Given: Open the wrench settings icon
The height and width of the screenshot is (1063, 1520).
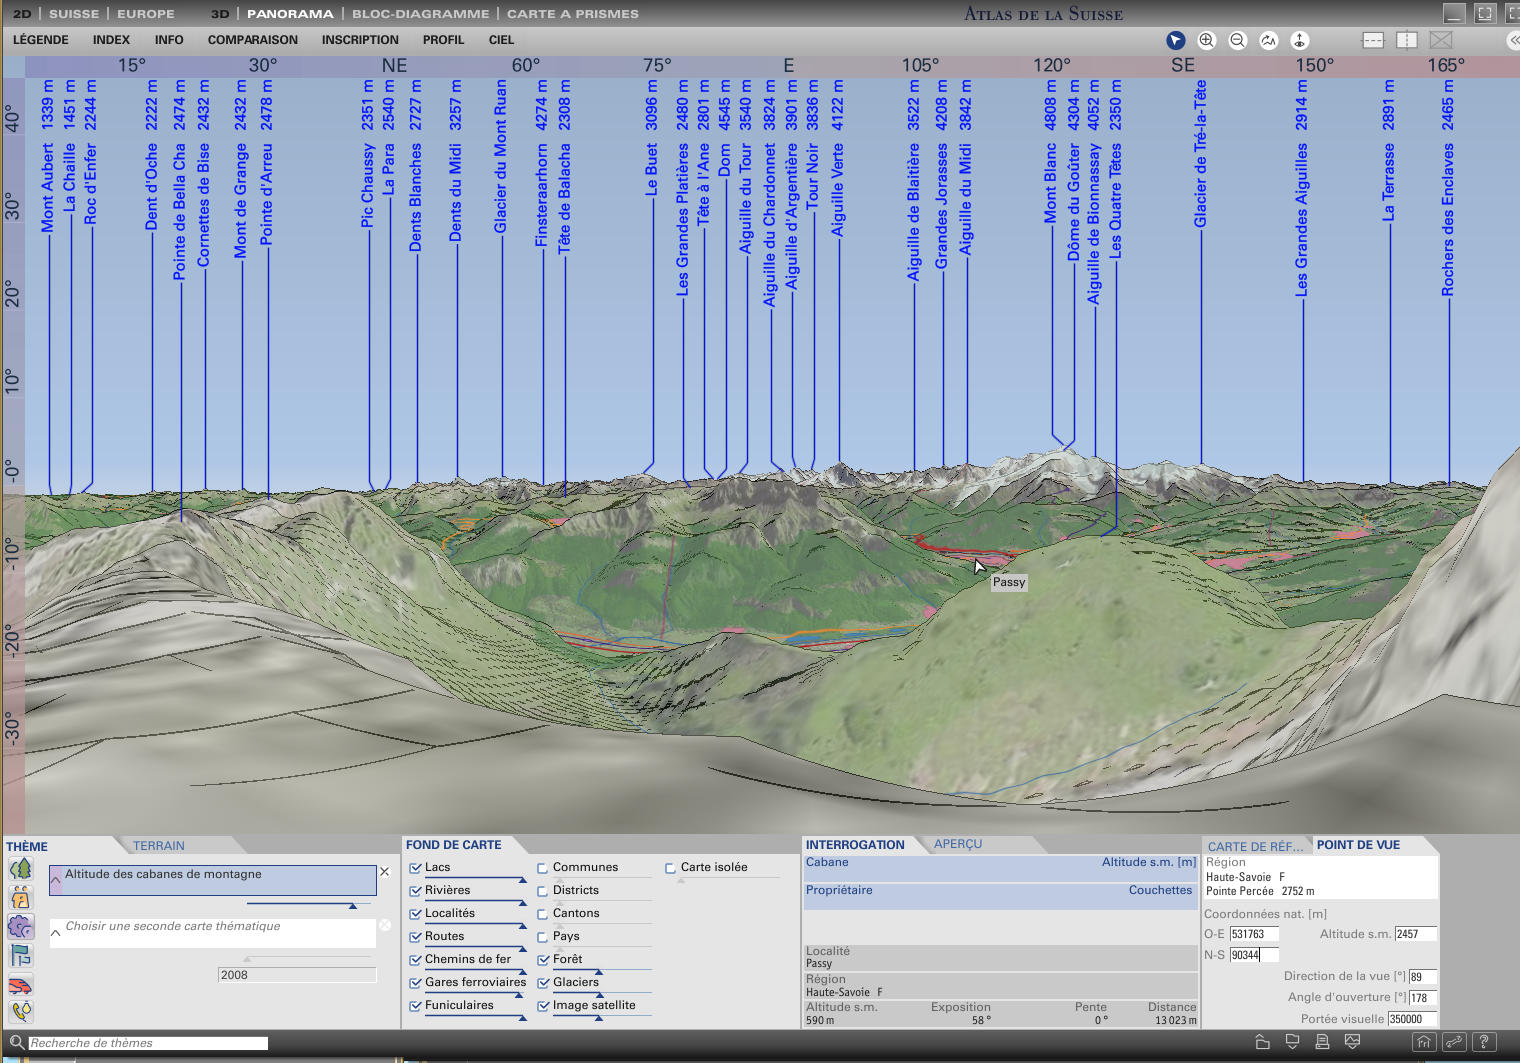Looking at the screenshot, I should tap(1453, 1042).
